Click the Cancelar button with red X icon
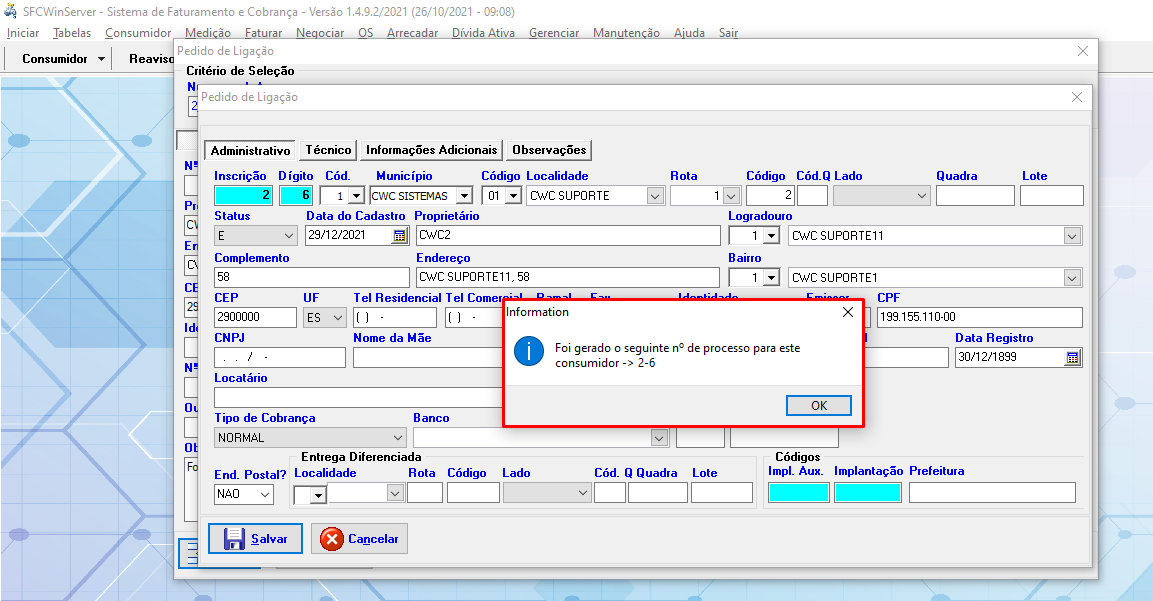This screenshot has height=601, width=1153. pos(359,539)
